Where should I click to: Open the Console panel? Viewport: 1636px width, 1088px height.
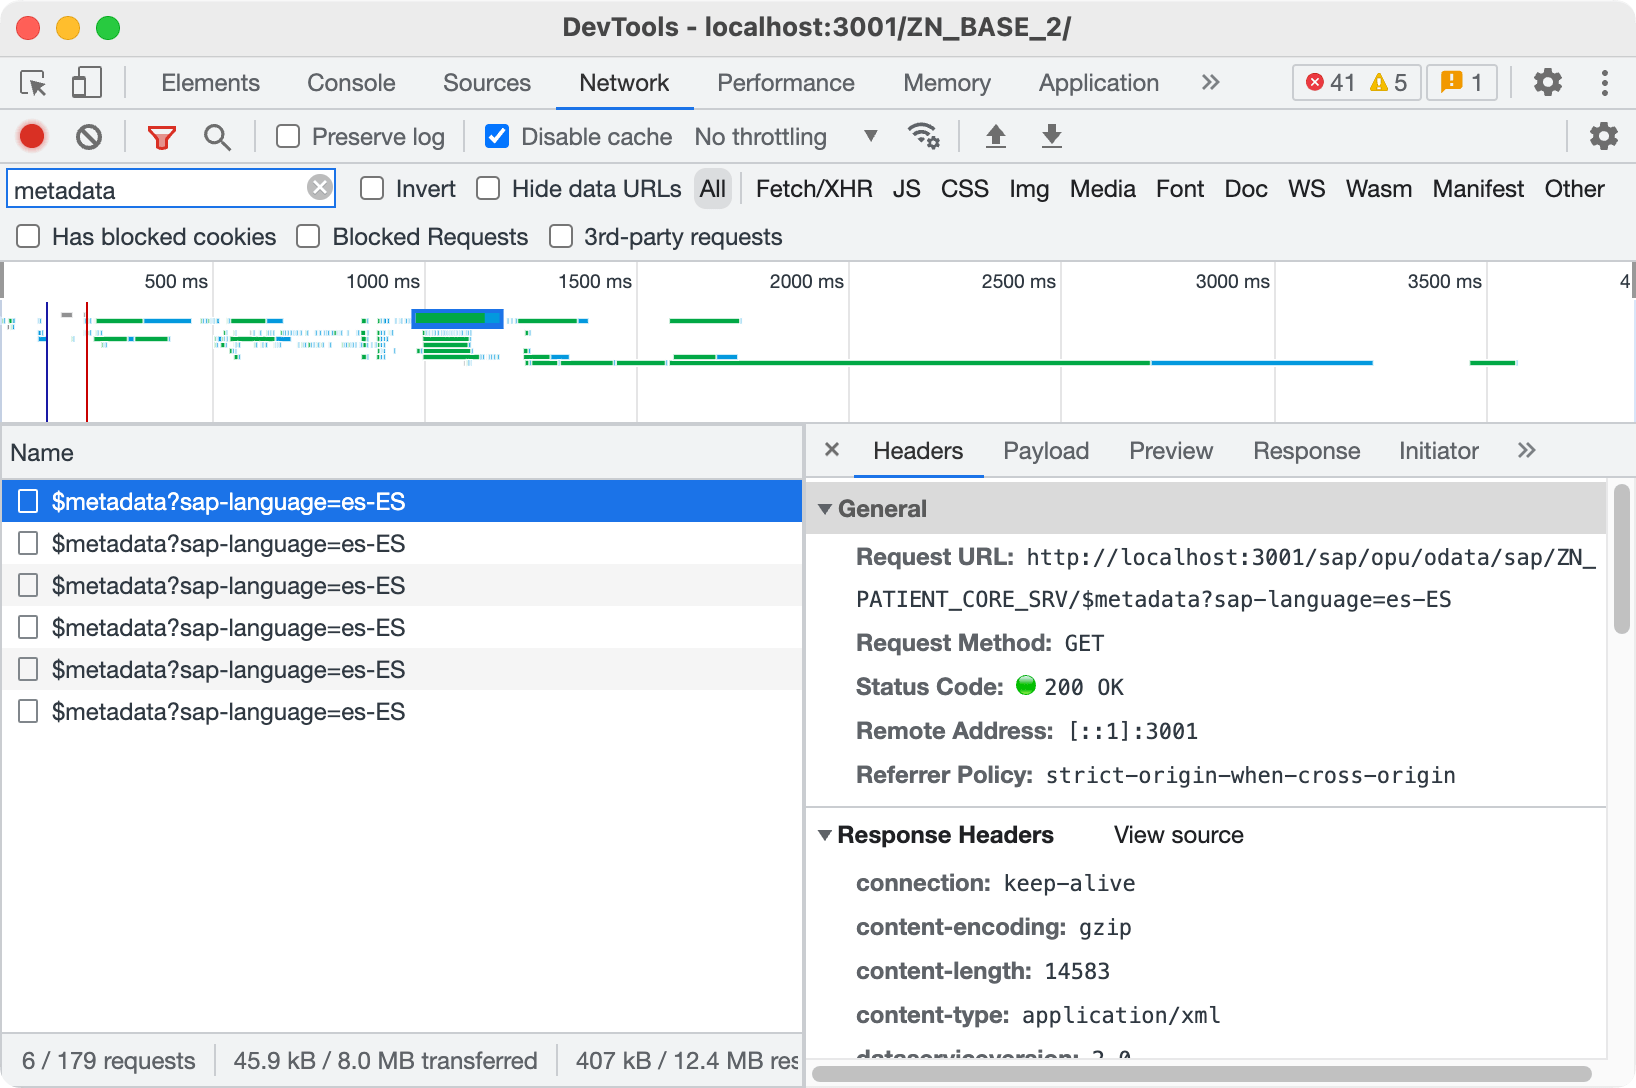pyautogui.click(x=350, y=83)
